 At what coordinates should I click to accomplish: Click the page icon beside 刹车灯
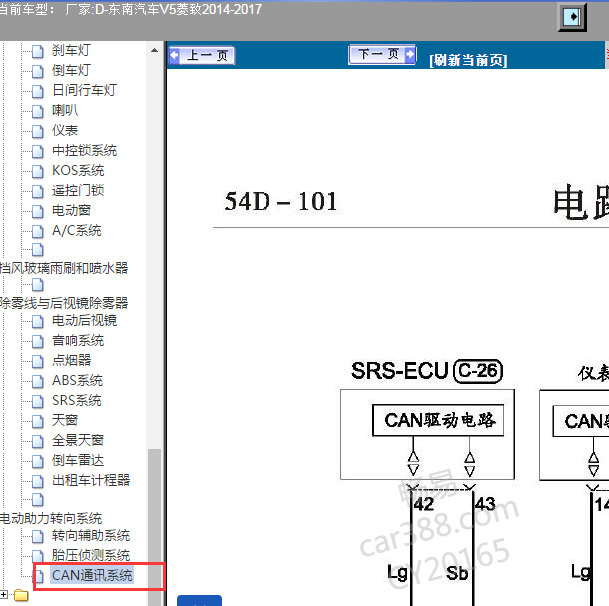38,51
